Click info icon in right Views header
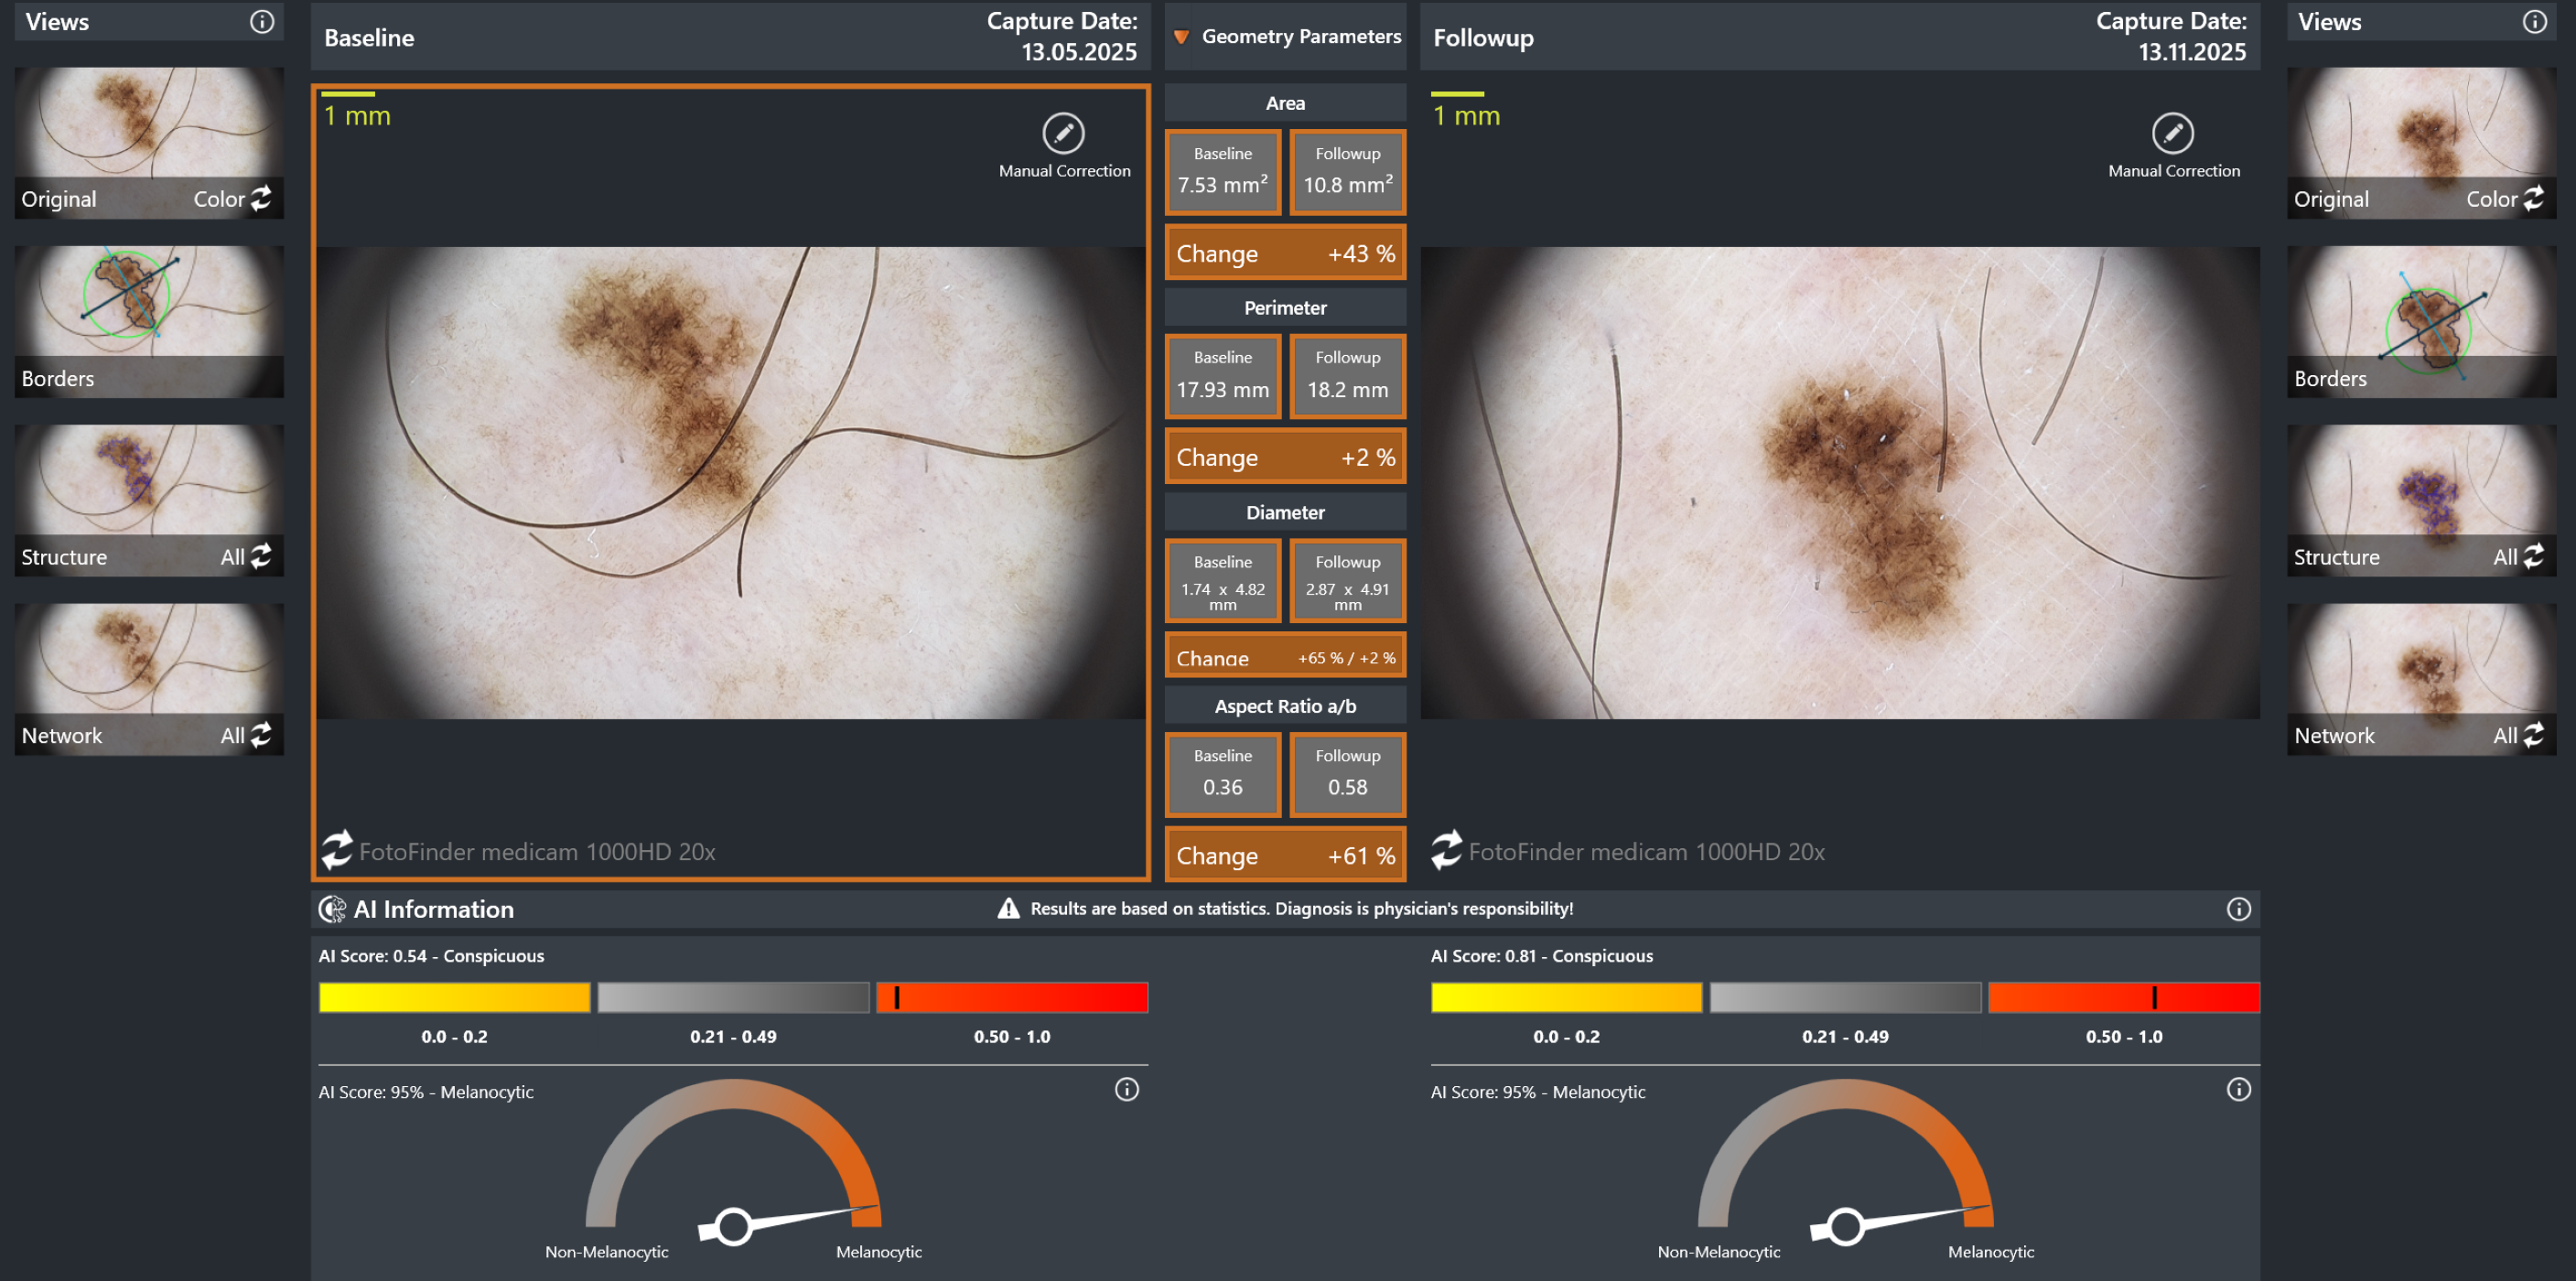Viewport: 2576px width, 1281px height. (2534, 22)
